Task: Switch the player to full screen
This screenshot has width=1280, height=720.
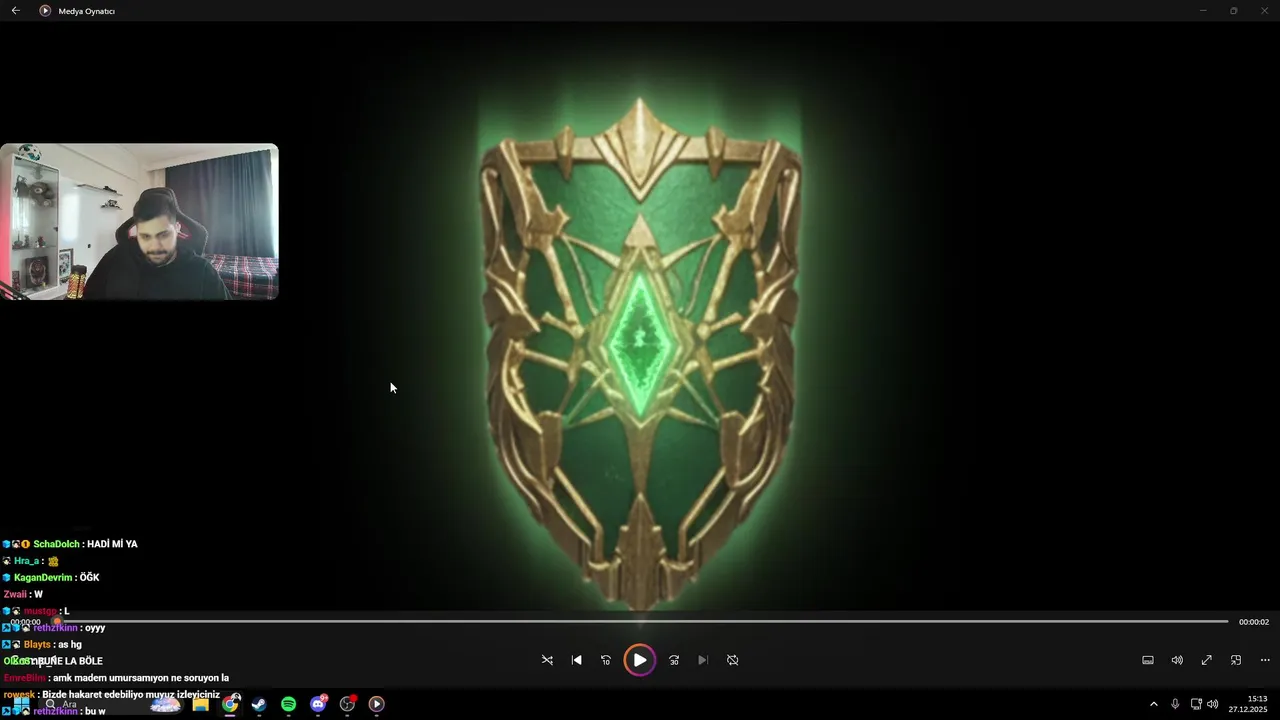Action: (x=1207, y=660)
